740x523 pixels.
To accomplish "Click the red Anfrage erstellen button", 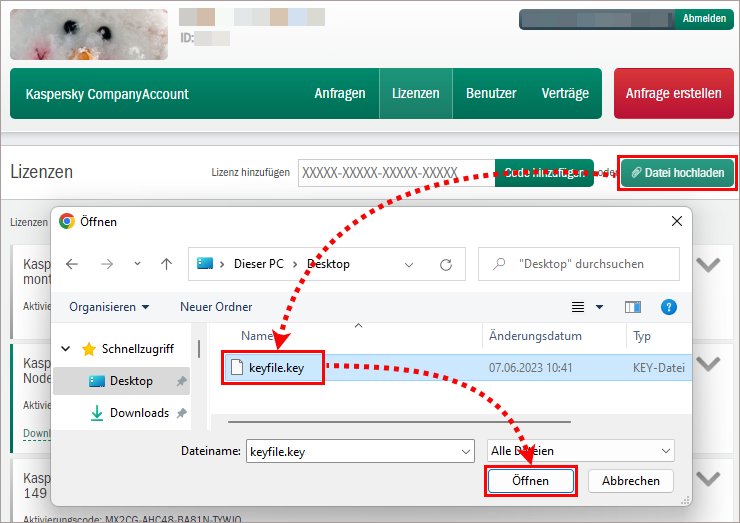I will point(673,94).
